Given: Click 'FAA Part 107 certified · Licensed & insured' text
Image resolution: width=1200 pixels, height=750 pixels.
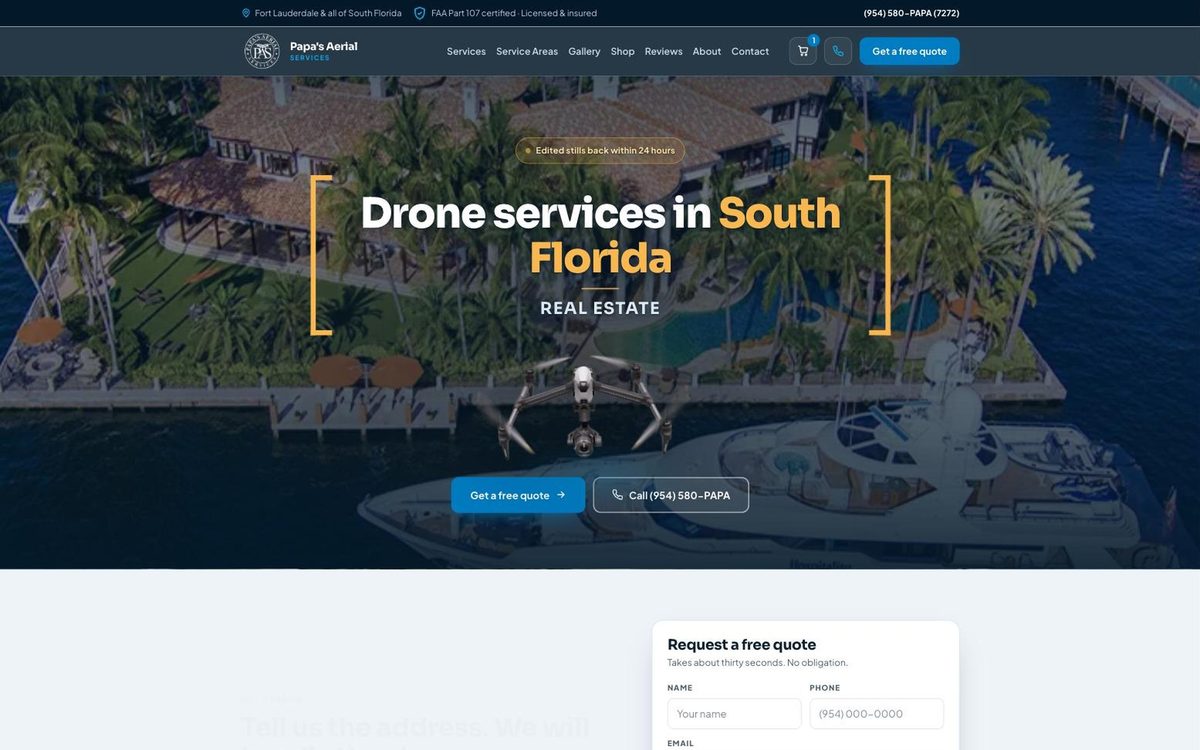Looking at the screenshot, I should click(514, 13).
